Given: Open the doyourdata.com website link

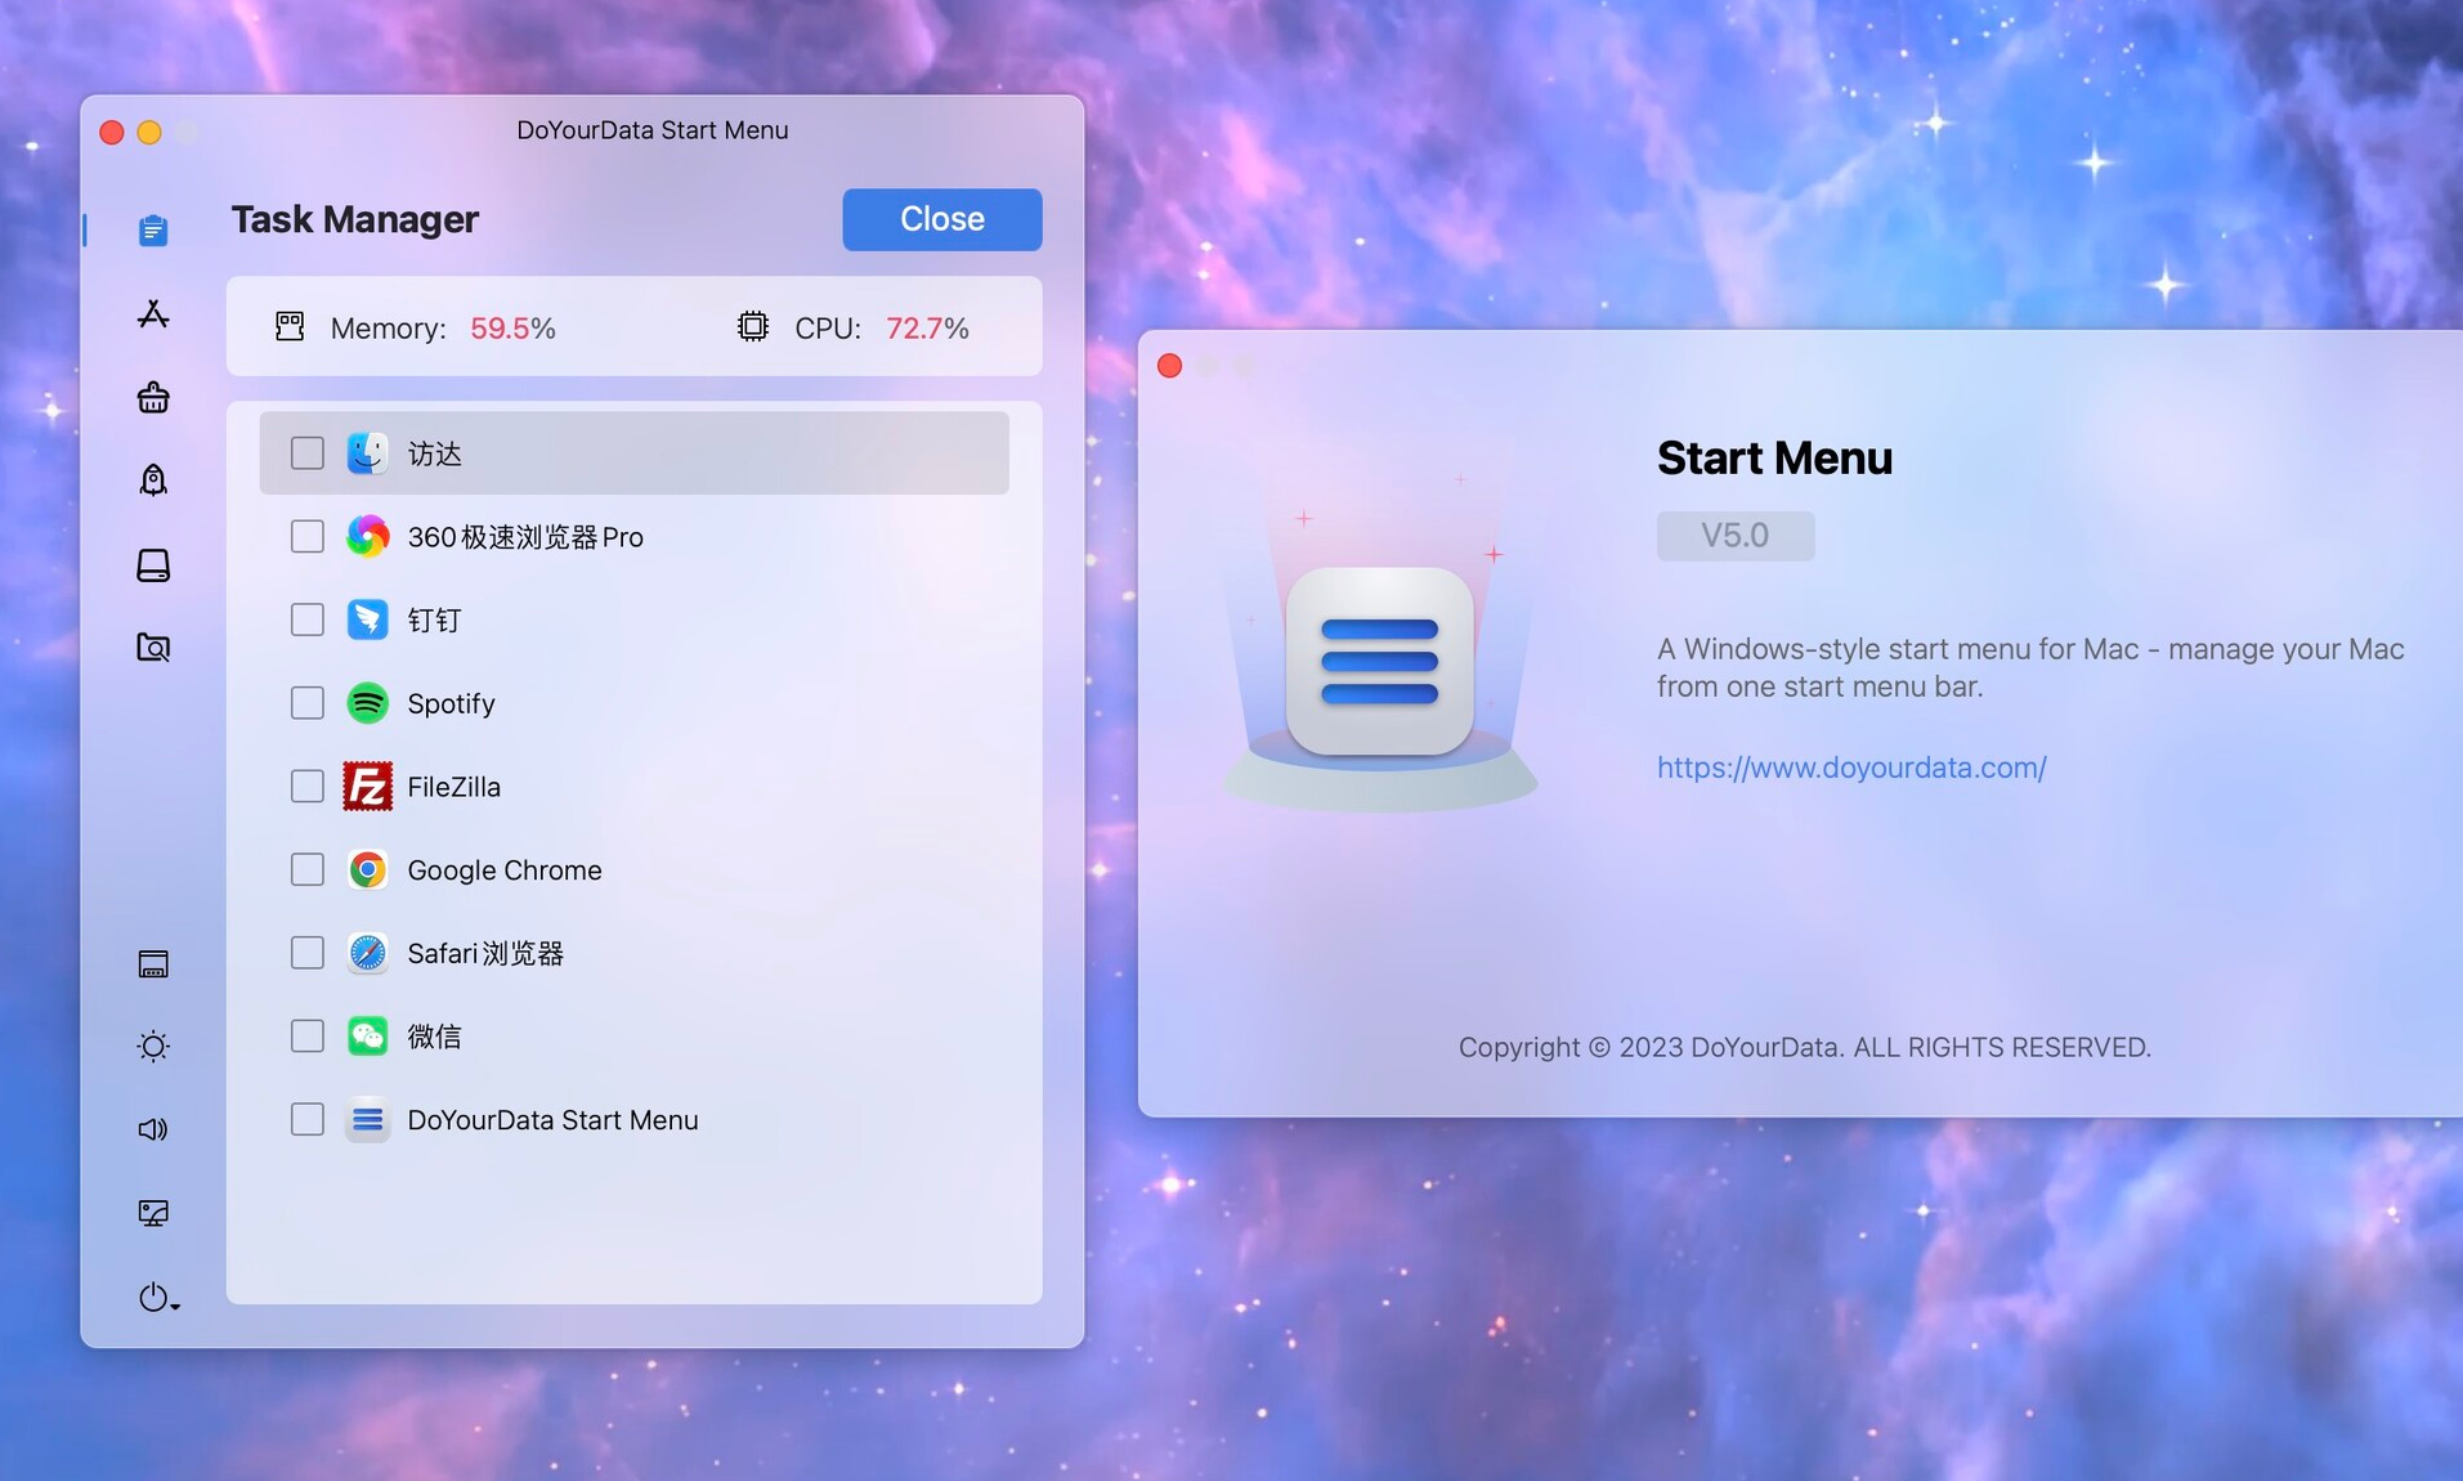Looking at the screenshot, I should [x=1852, y=767].
